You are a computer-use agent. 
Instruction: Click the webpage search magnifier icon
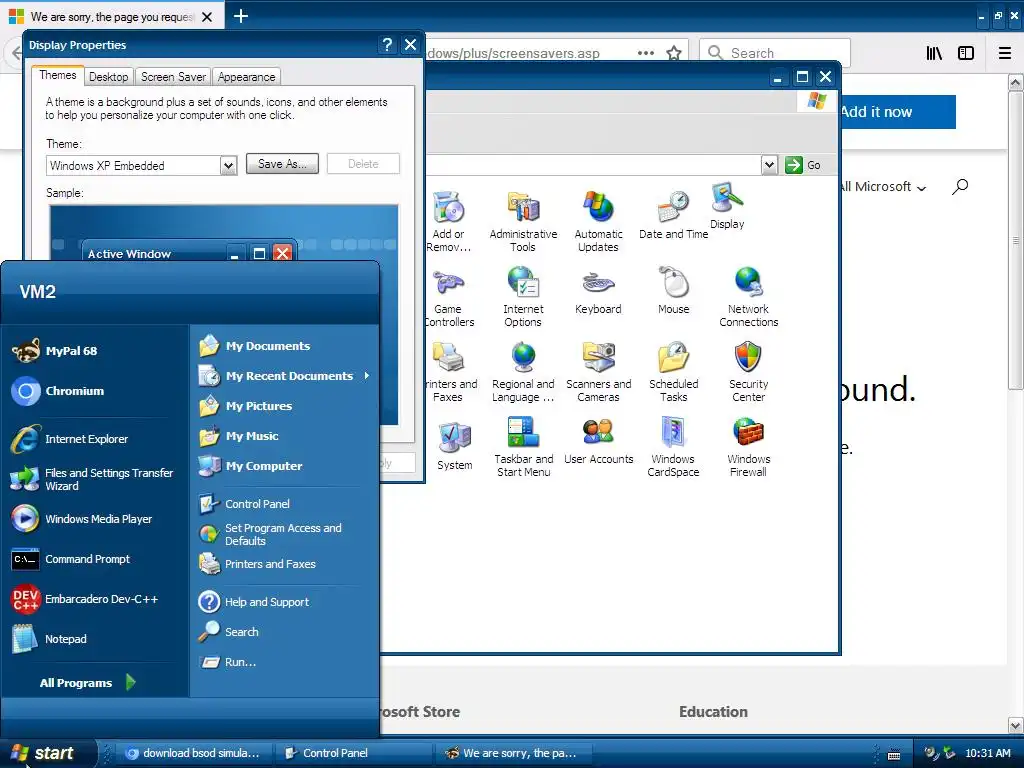coord(960,187)
